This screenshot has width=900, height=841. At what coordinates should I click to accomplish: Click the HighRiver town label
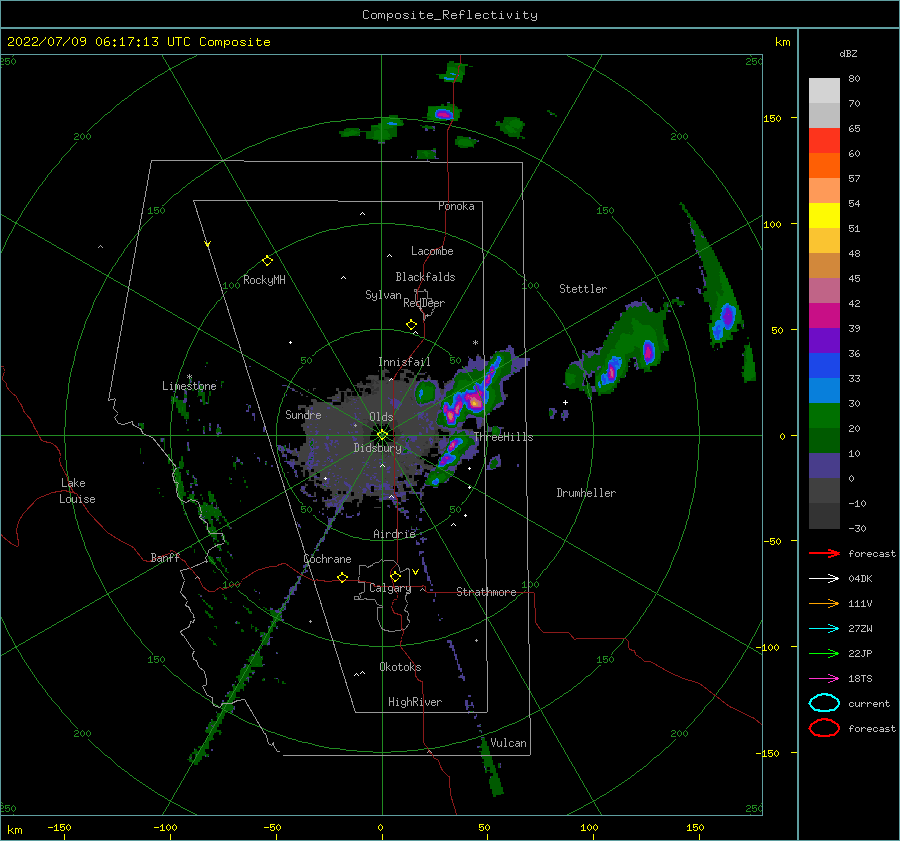point(415,702)
